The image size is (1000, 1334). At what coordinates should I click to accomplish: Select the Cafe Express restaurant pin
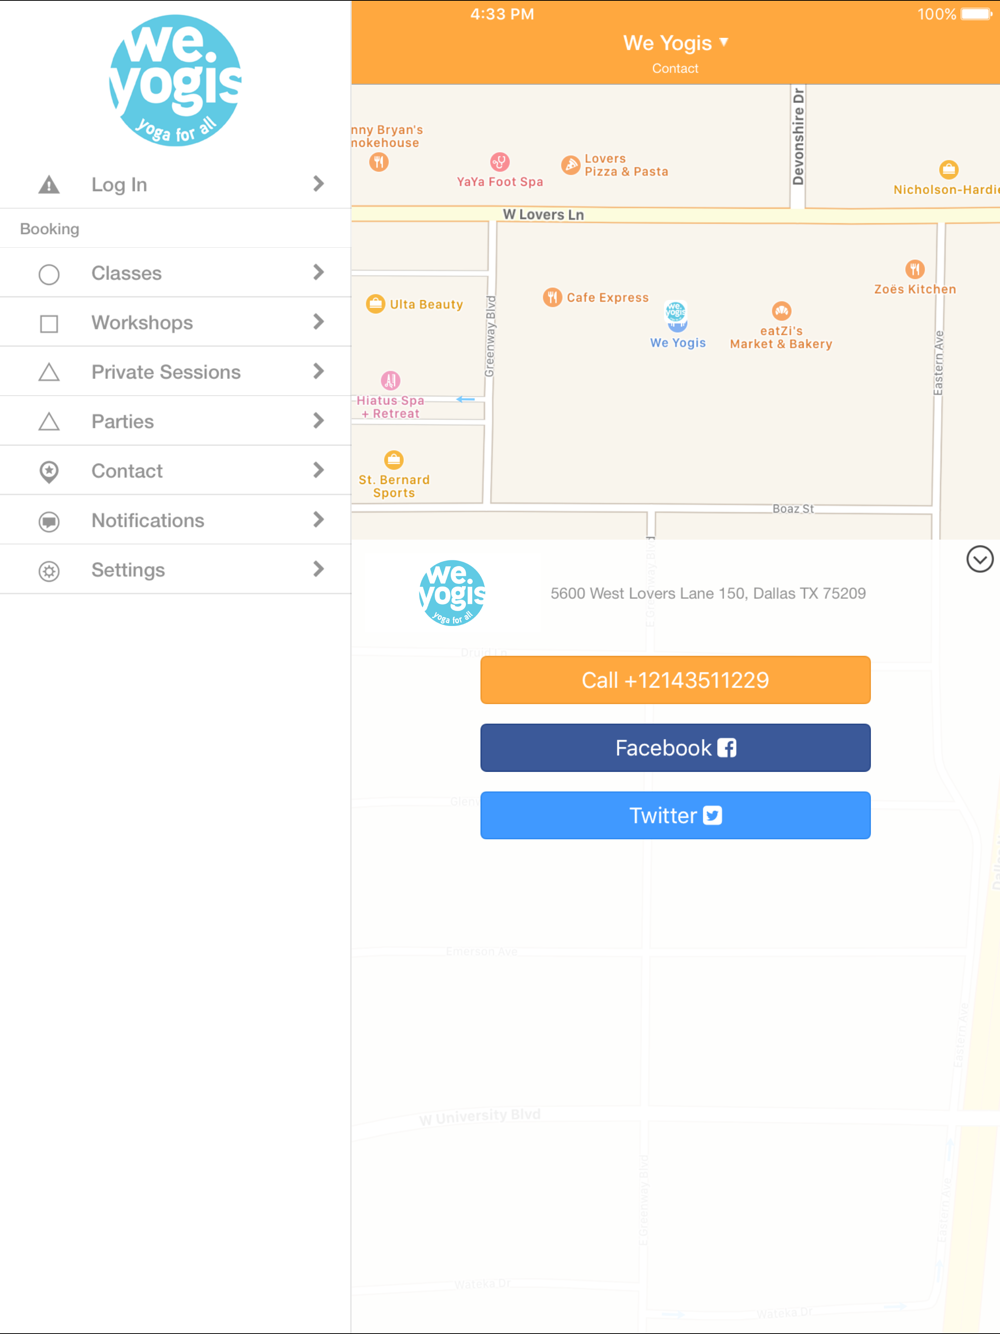(552, 297)
